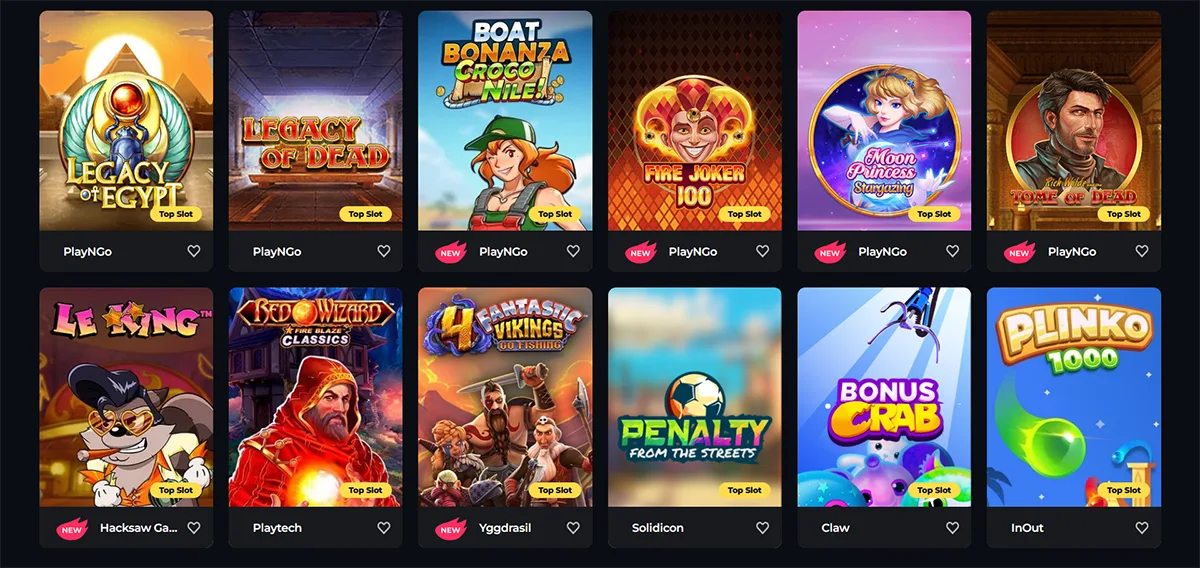Heart the Claw Bonus Crab game

[952, 528]
